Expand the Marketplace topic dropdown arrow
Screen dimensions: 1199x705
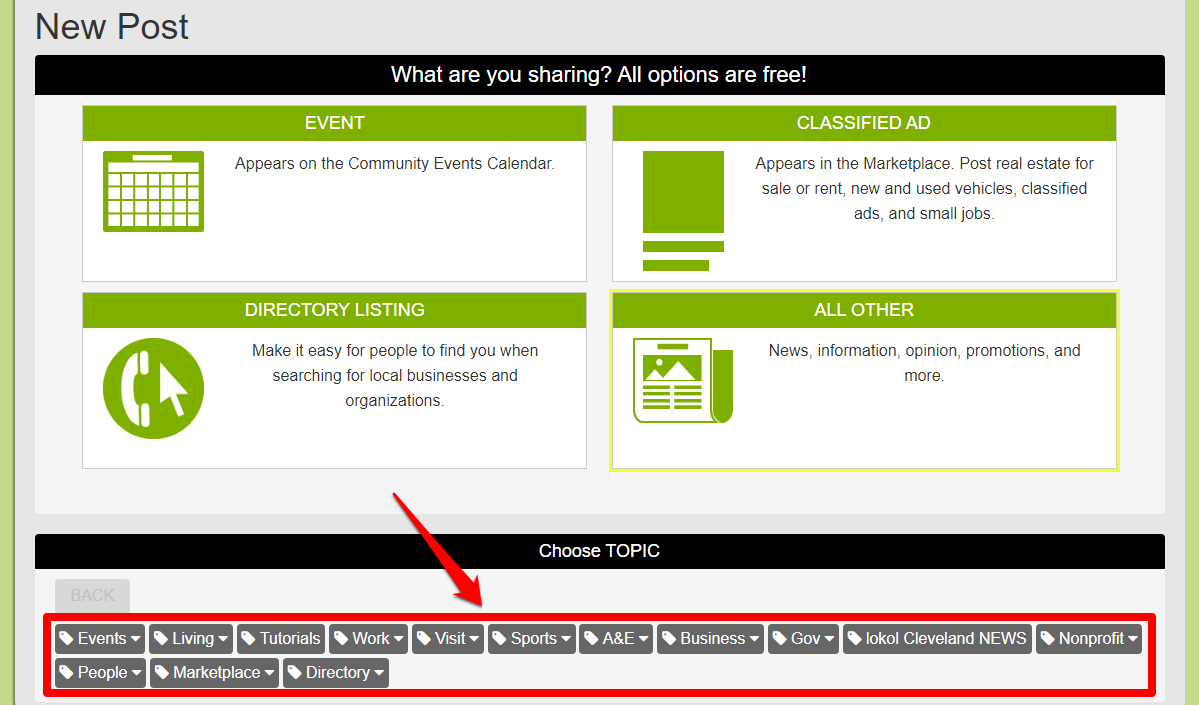click(x=269, y=673)
